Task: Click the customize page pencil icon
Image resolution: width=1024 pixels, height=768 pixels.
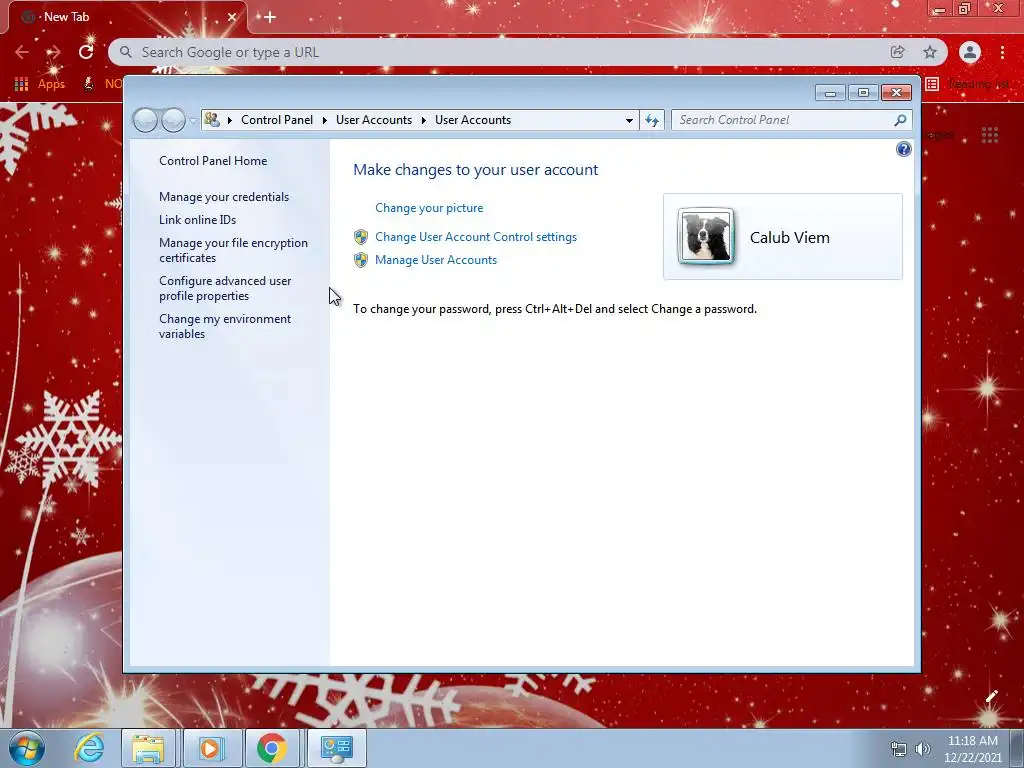Action: point(991,697)
